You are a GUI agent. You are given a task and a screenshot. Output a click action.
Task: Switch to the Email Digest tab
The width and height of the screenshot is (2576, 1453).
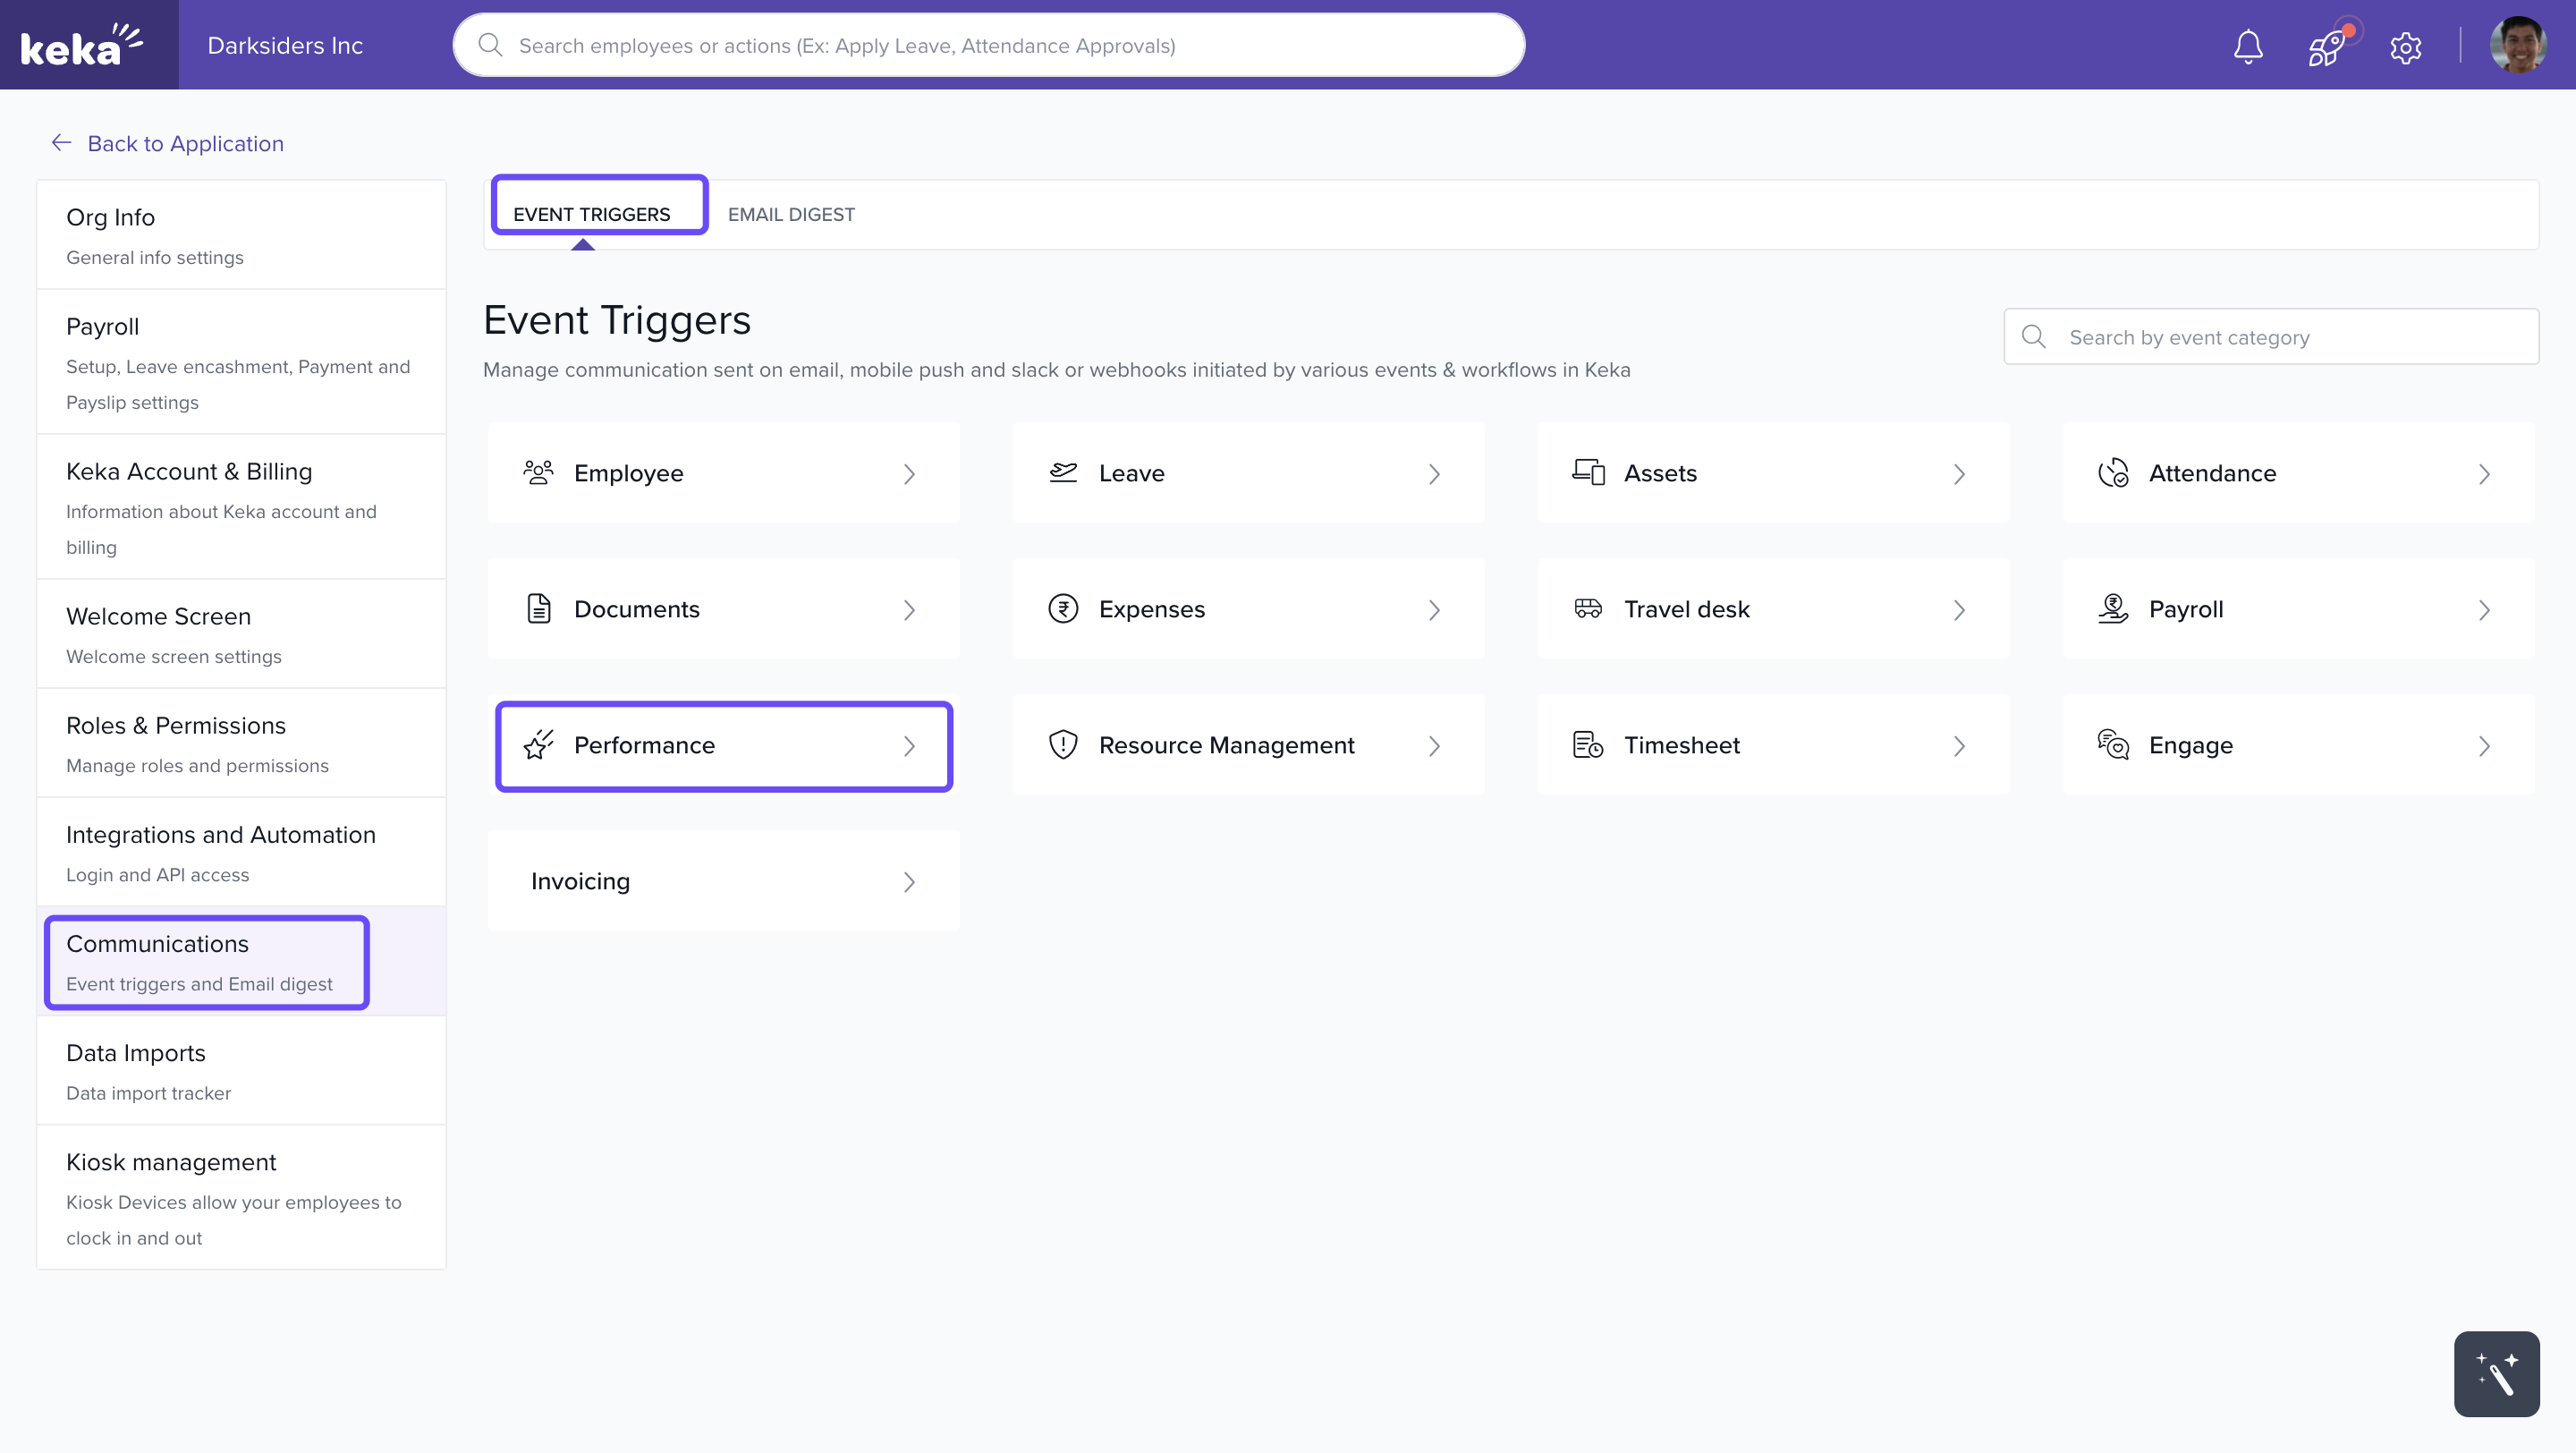point(791,214)
